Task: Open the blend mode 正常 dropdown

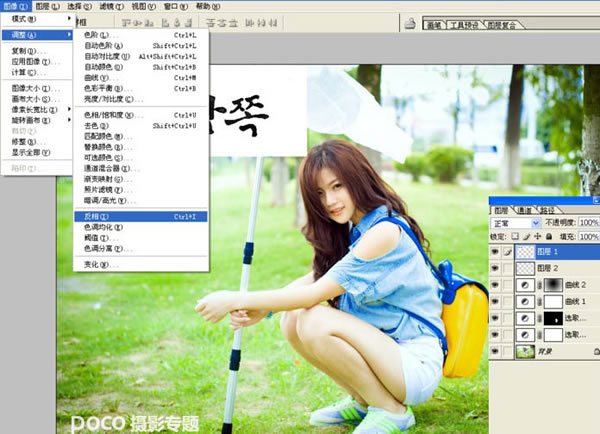Action: click(x=516, y=223)
